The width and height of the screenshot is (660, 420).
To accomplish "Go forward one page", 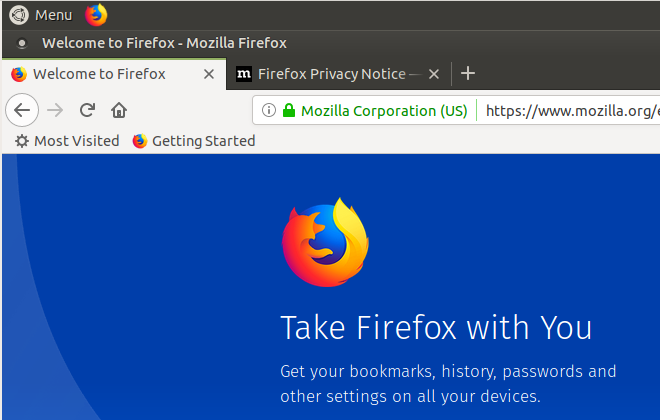I will click(x=55, y=110).
